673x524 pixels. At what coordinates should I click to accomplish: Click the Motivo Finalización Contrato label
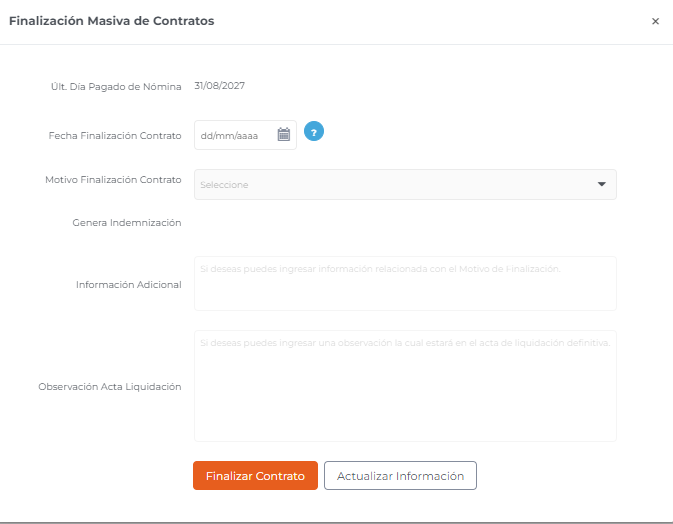113,180
